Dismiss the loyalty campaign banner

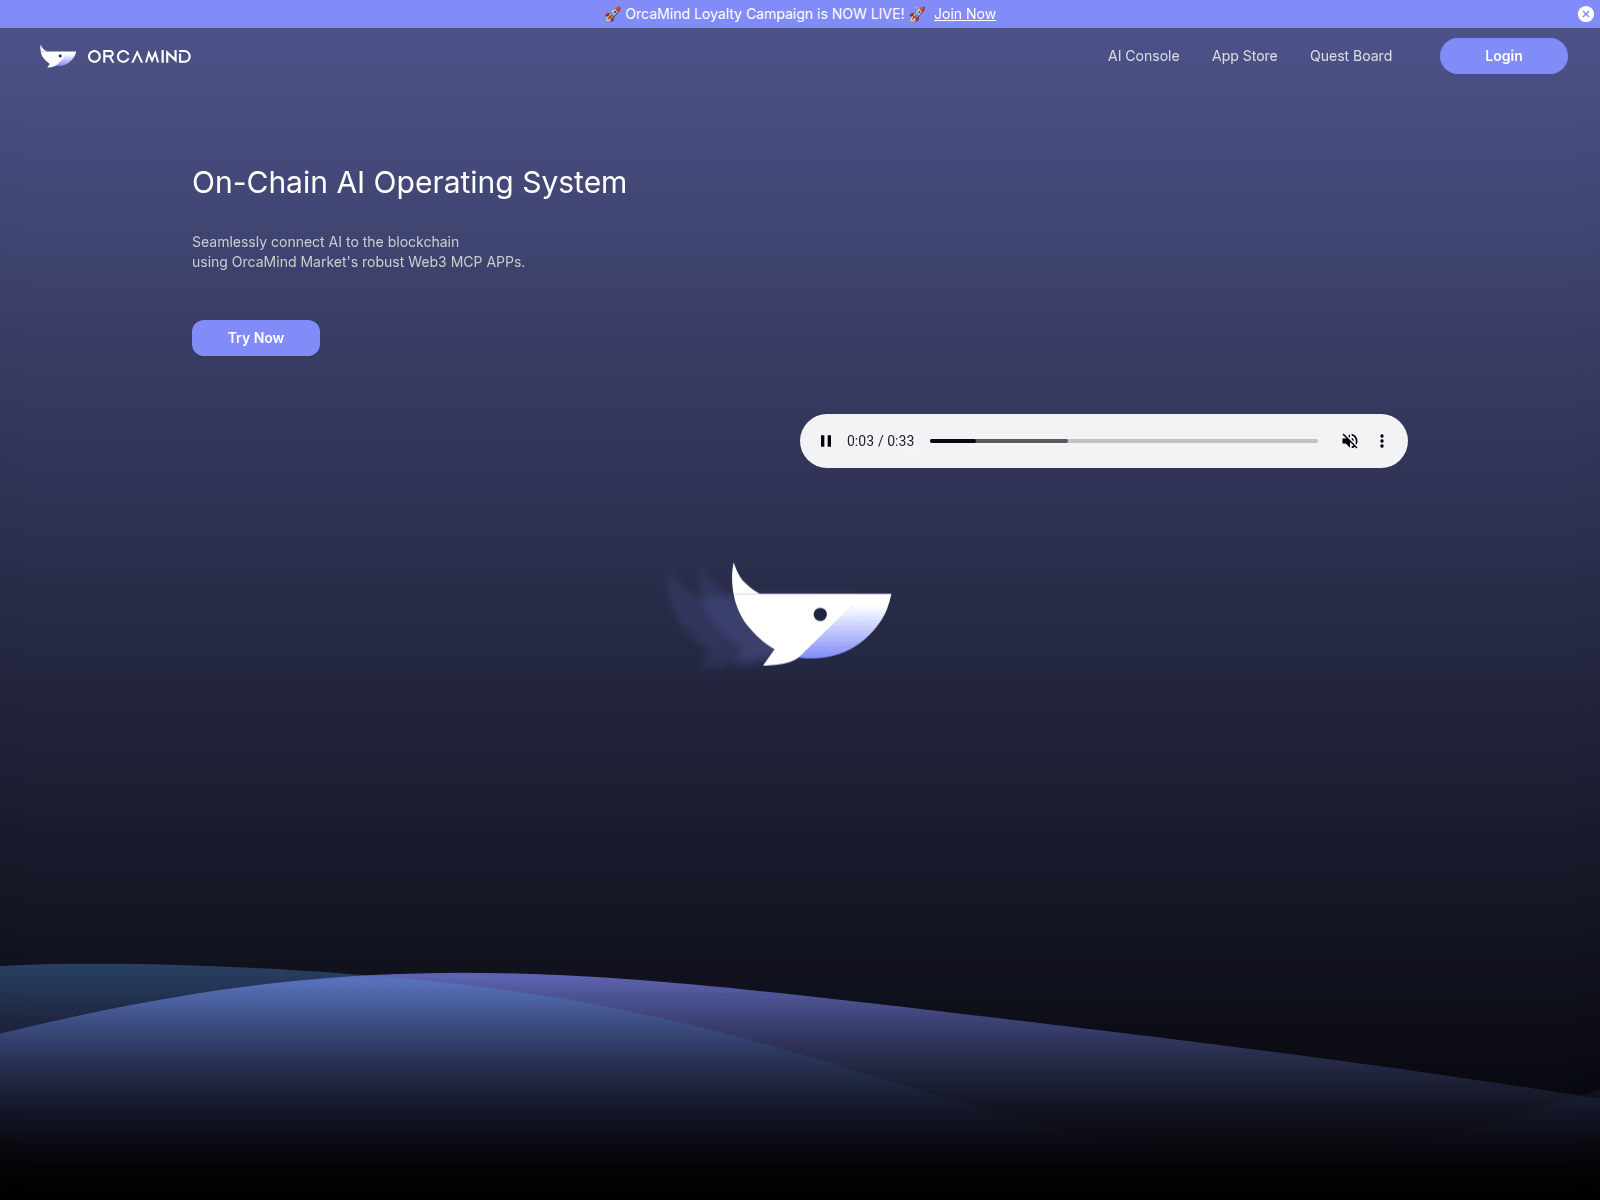point(1586,14)
